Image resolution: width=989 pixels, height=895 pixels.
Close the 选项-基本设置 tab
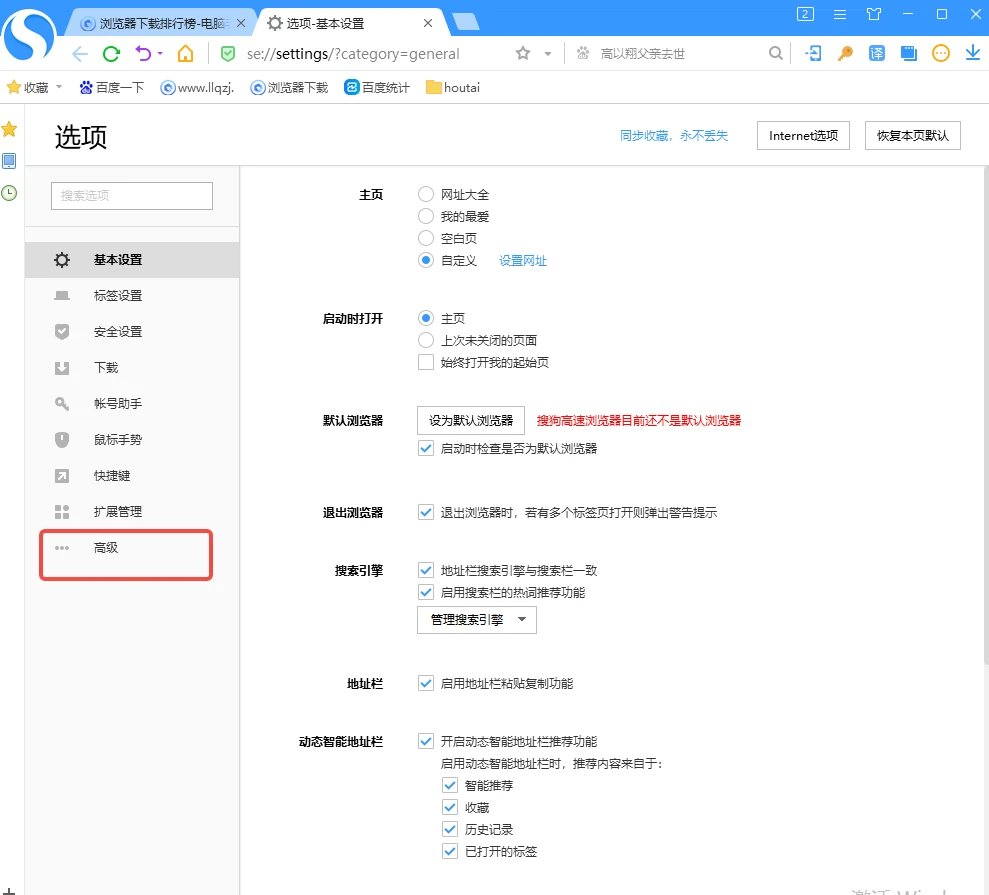428,23
